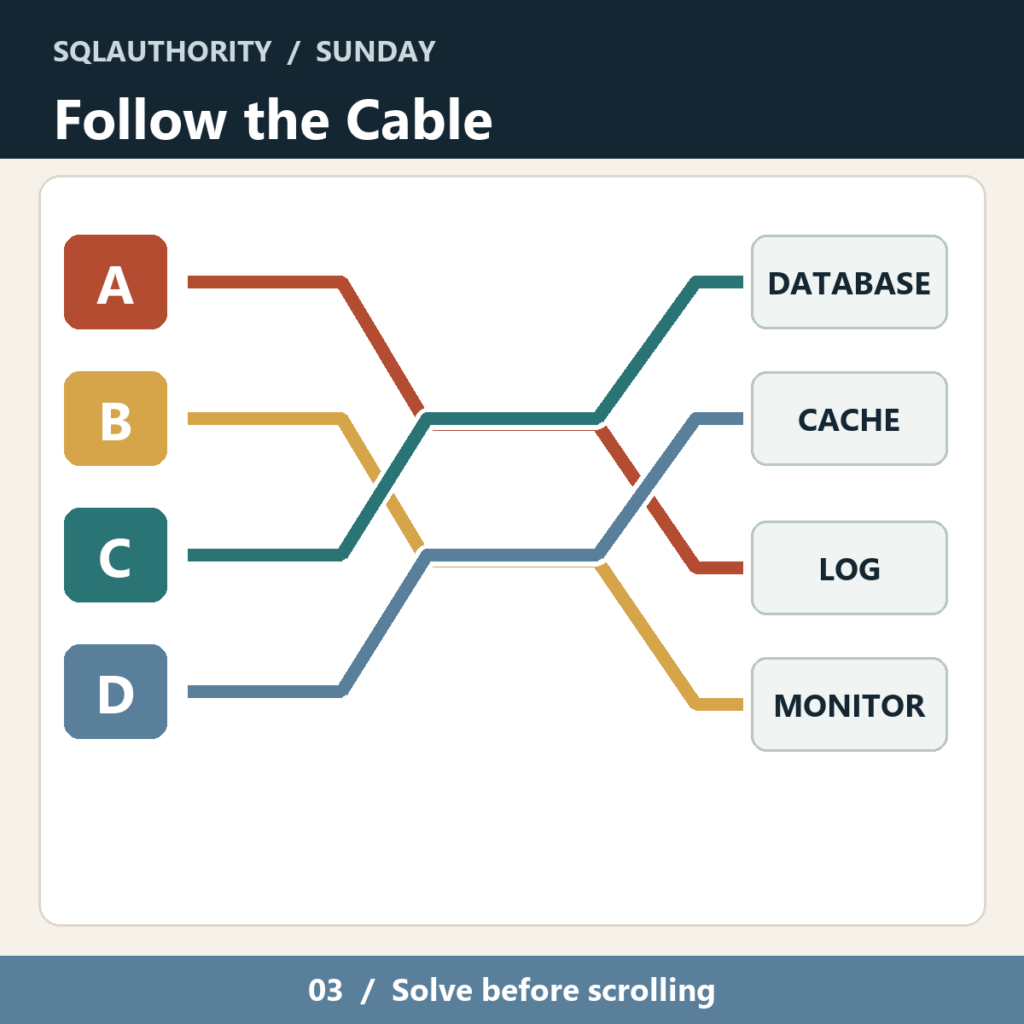Select the CACHE destination box
1024x1024 pixels.
849,419
